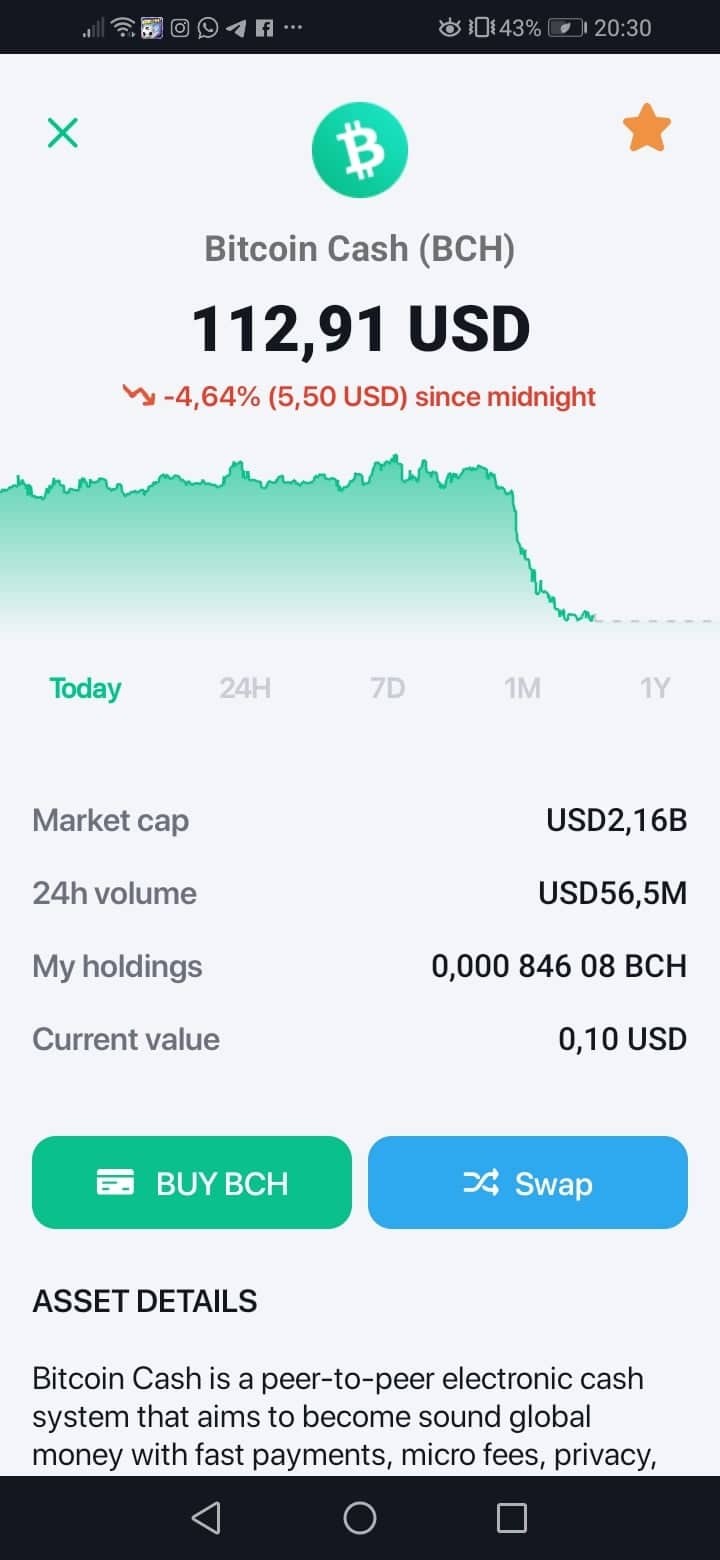The image size is (720, 1560).
Task: Select the Today chart range
Action: click(86, 688)
